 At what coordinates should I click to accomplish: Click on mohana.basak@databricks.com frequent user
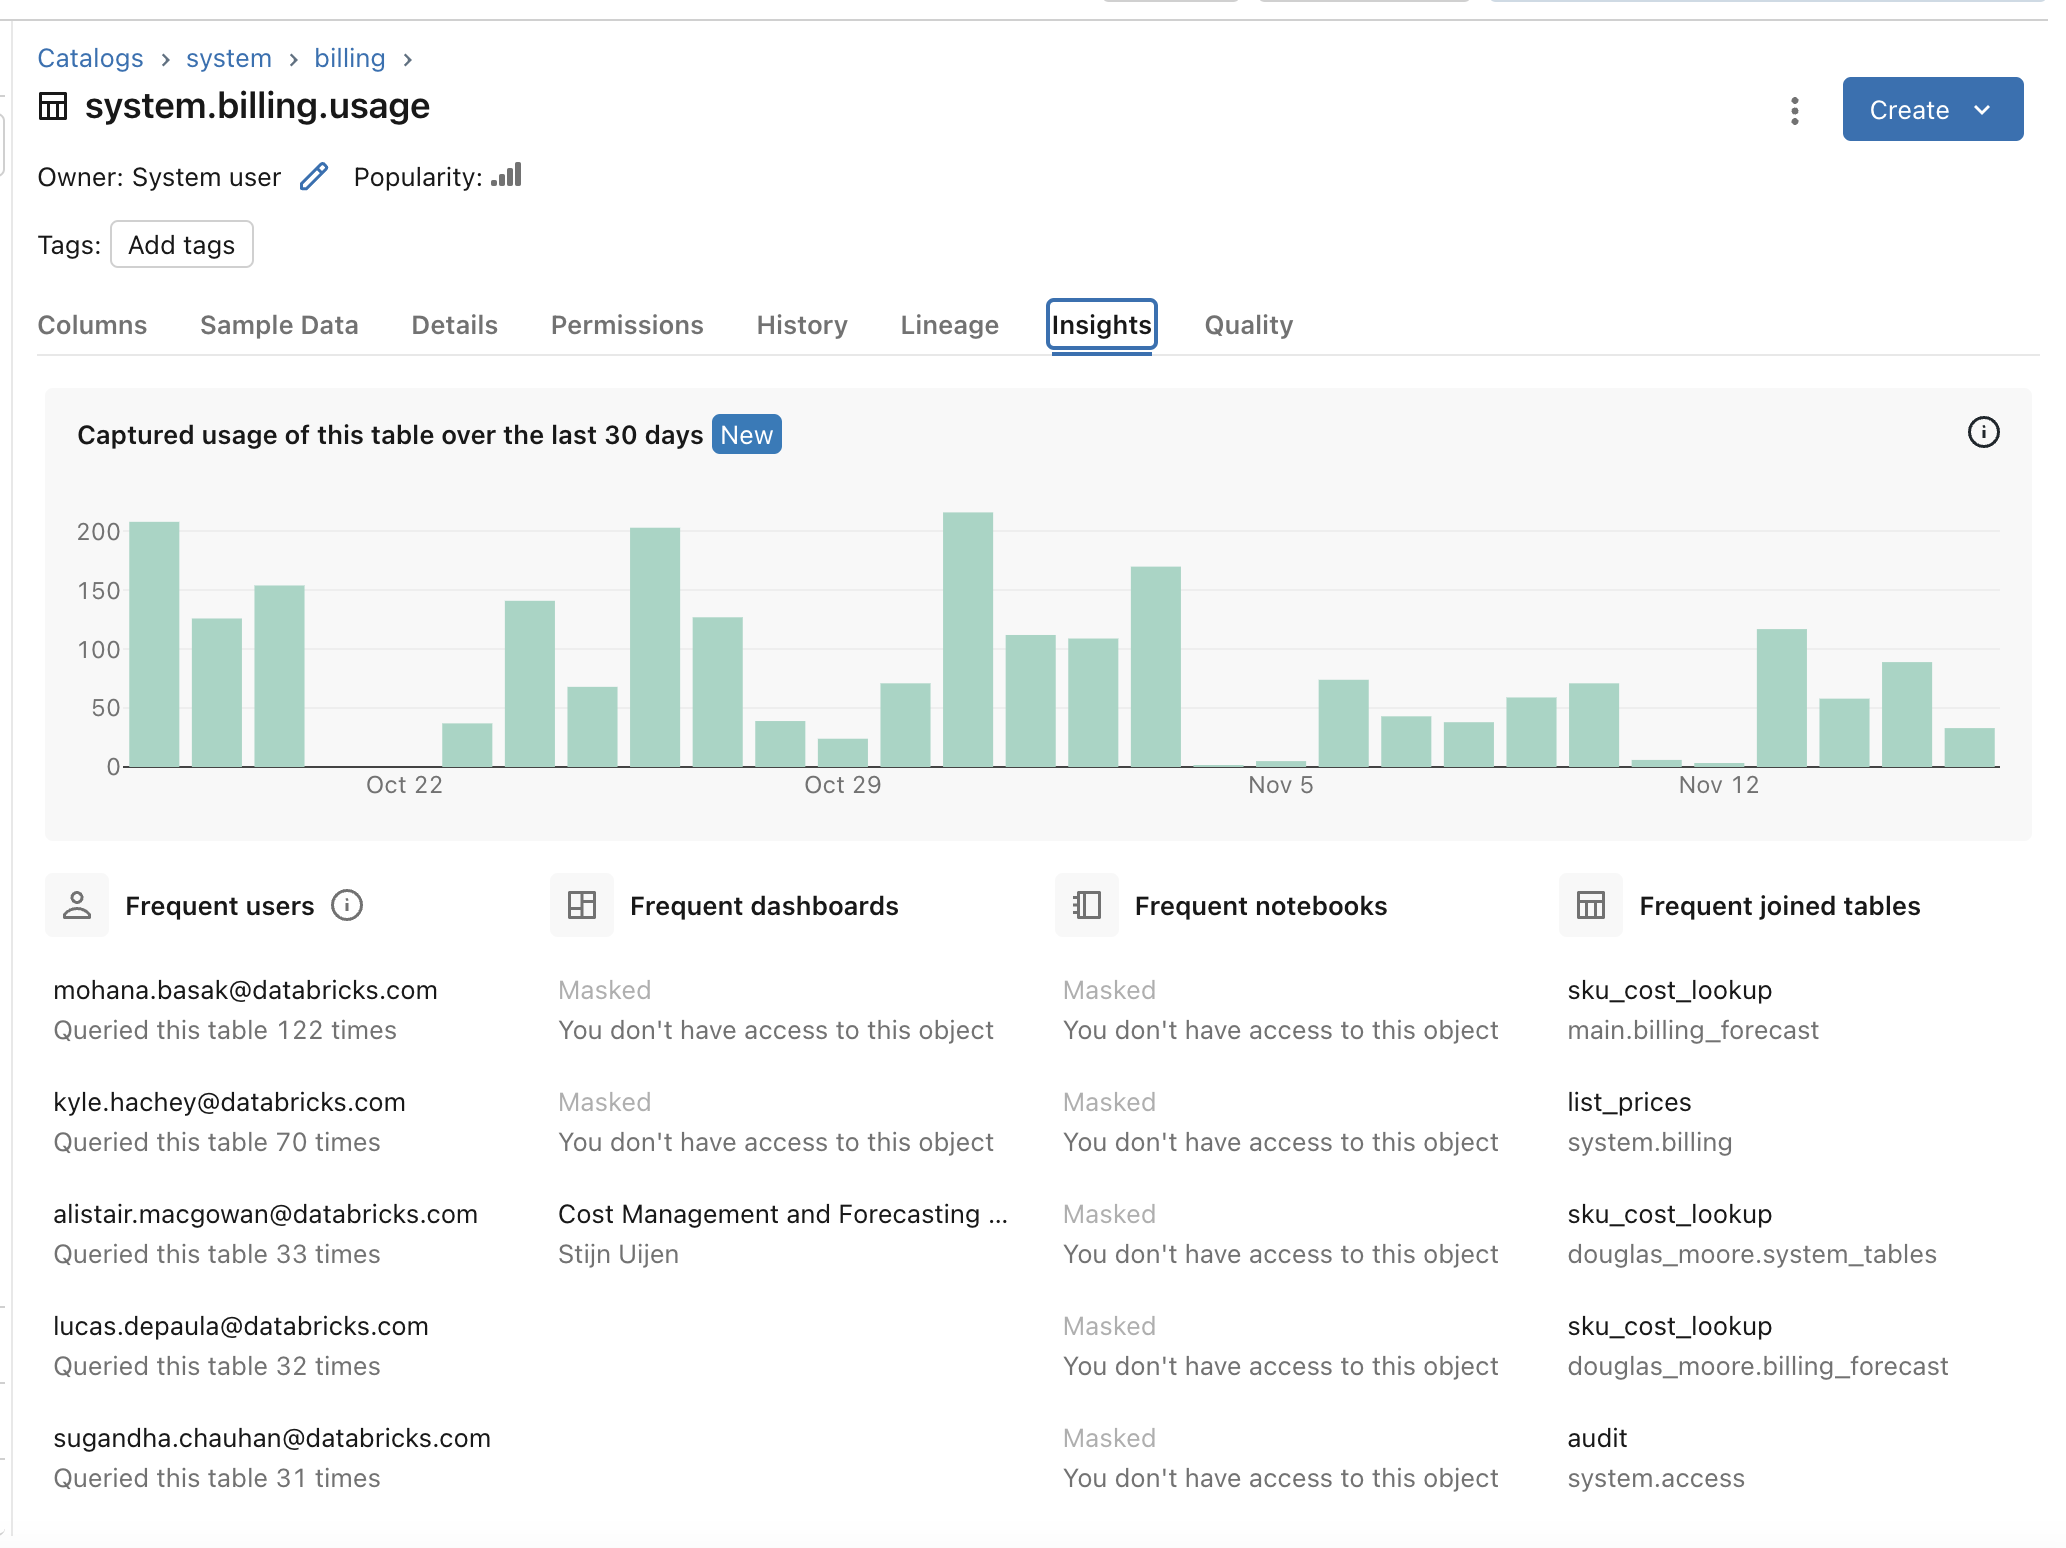[x=247, y=989]
